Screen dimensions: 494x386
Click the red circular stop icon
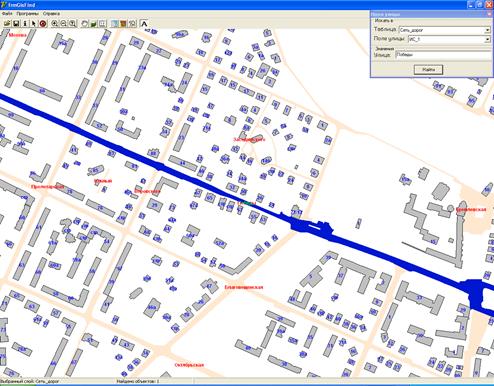pos(43,23)
